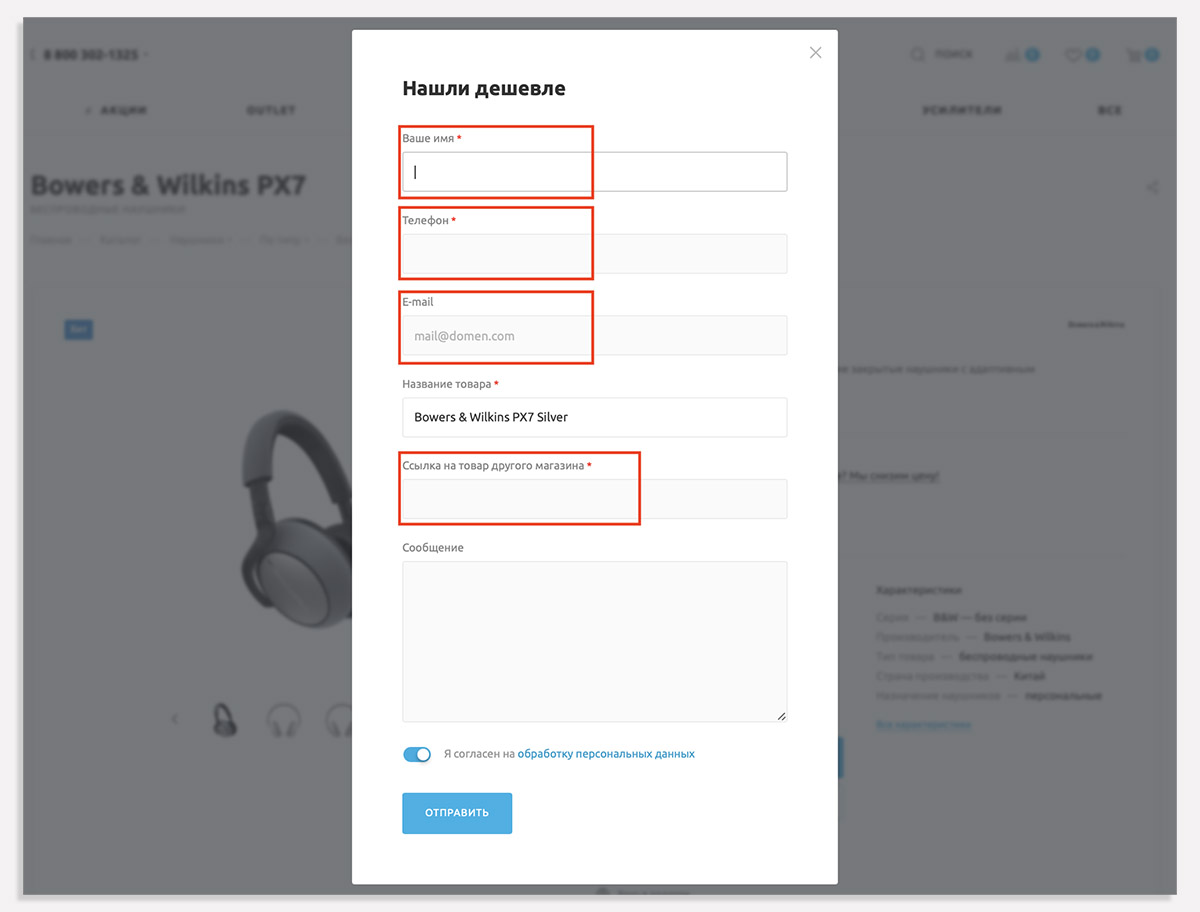The width and height of the screenshot is (1200, 912).
Task: Open the comparison chart icon
Action: pyautogui.click(x=1013, y=55)
